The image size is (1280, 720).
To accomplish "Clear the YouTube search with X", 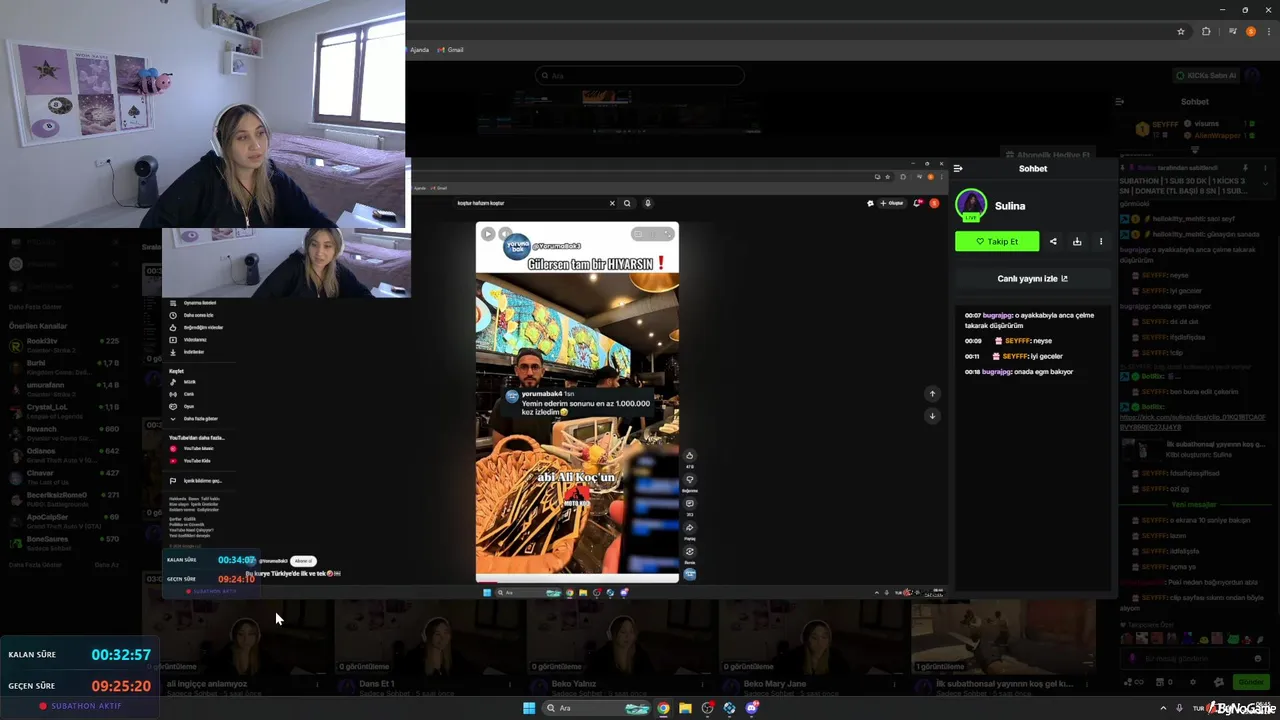I will [x=612, y=203].
